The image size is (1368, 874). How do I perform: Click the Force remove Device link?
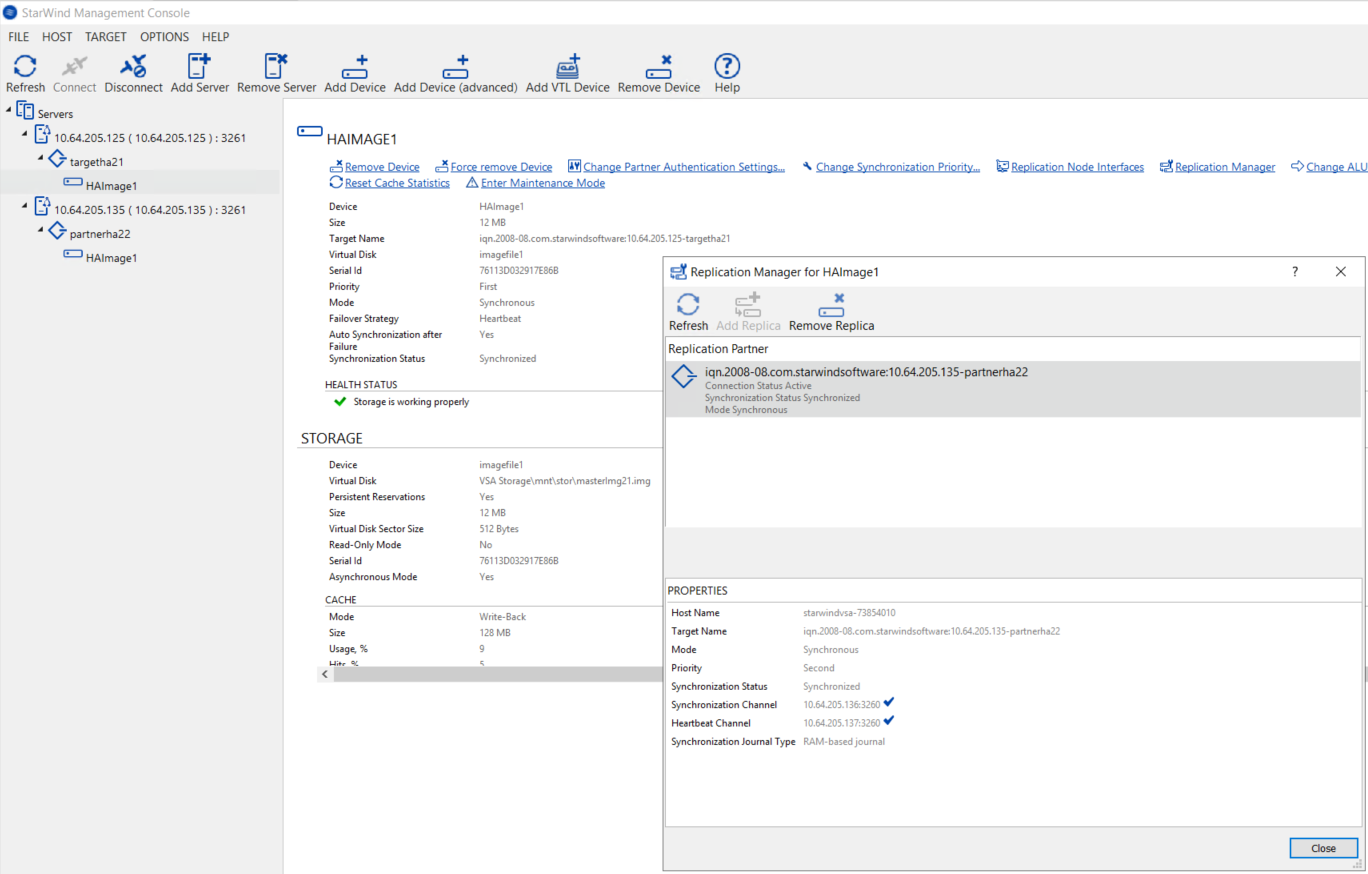501,167
